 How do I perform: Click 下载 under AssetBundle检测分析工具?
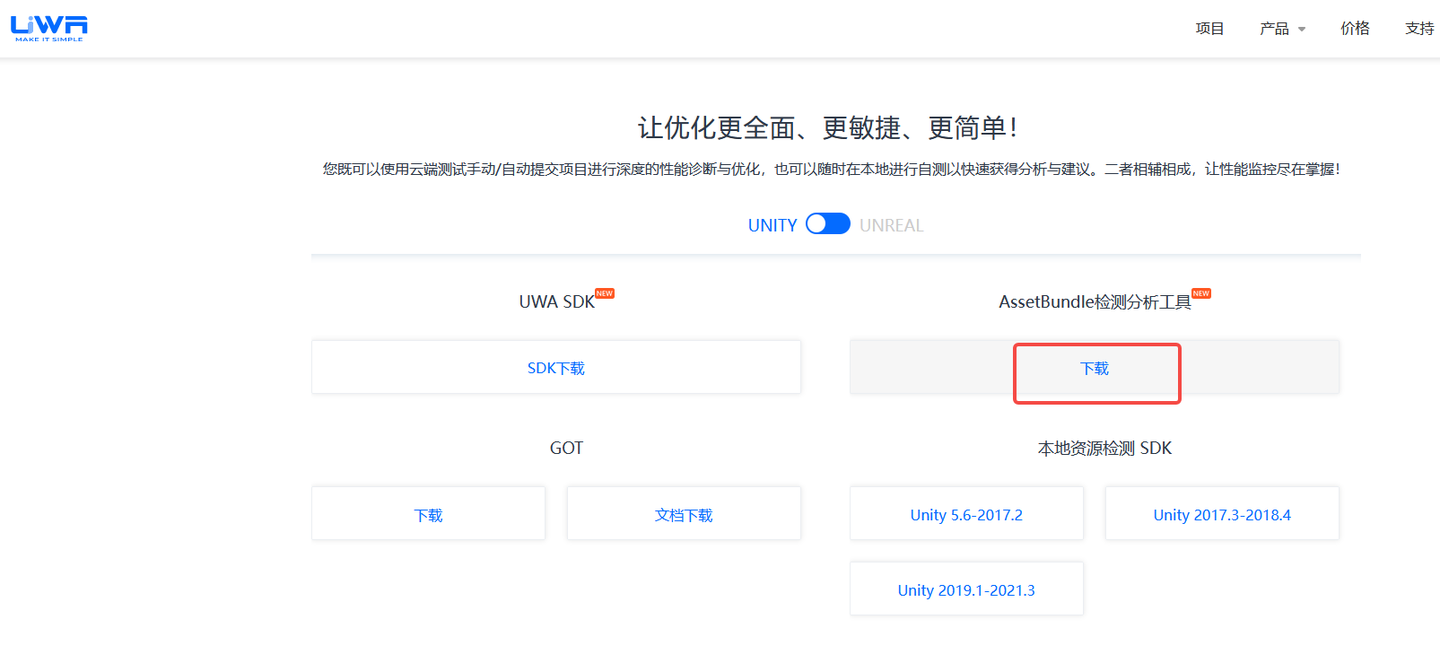tap(1095, 367)
